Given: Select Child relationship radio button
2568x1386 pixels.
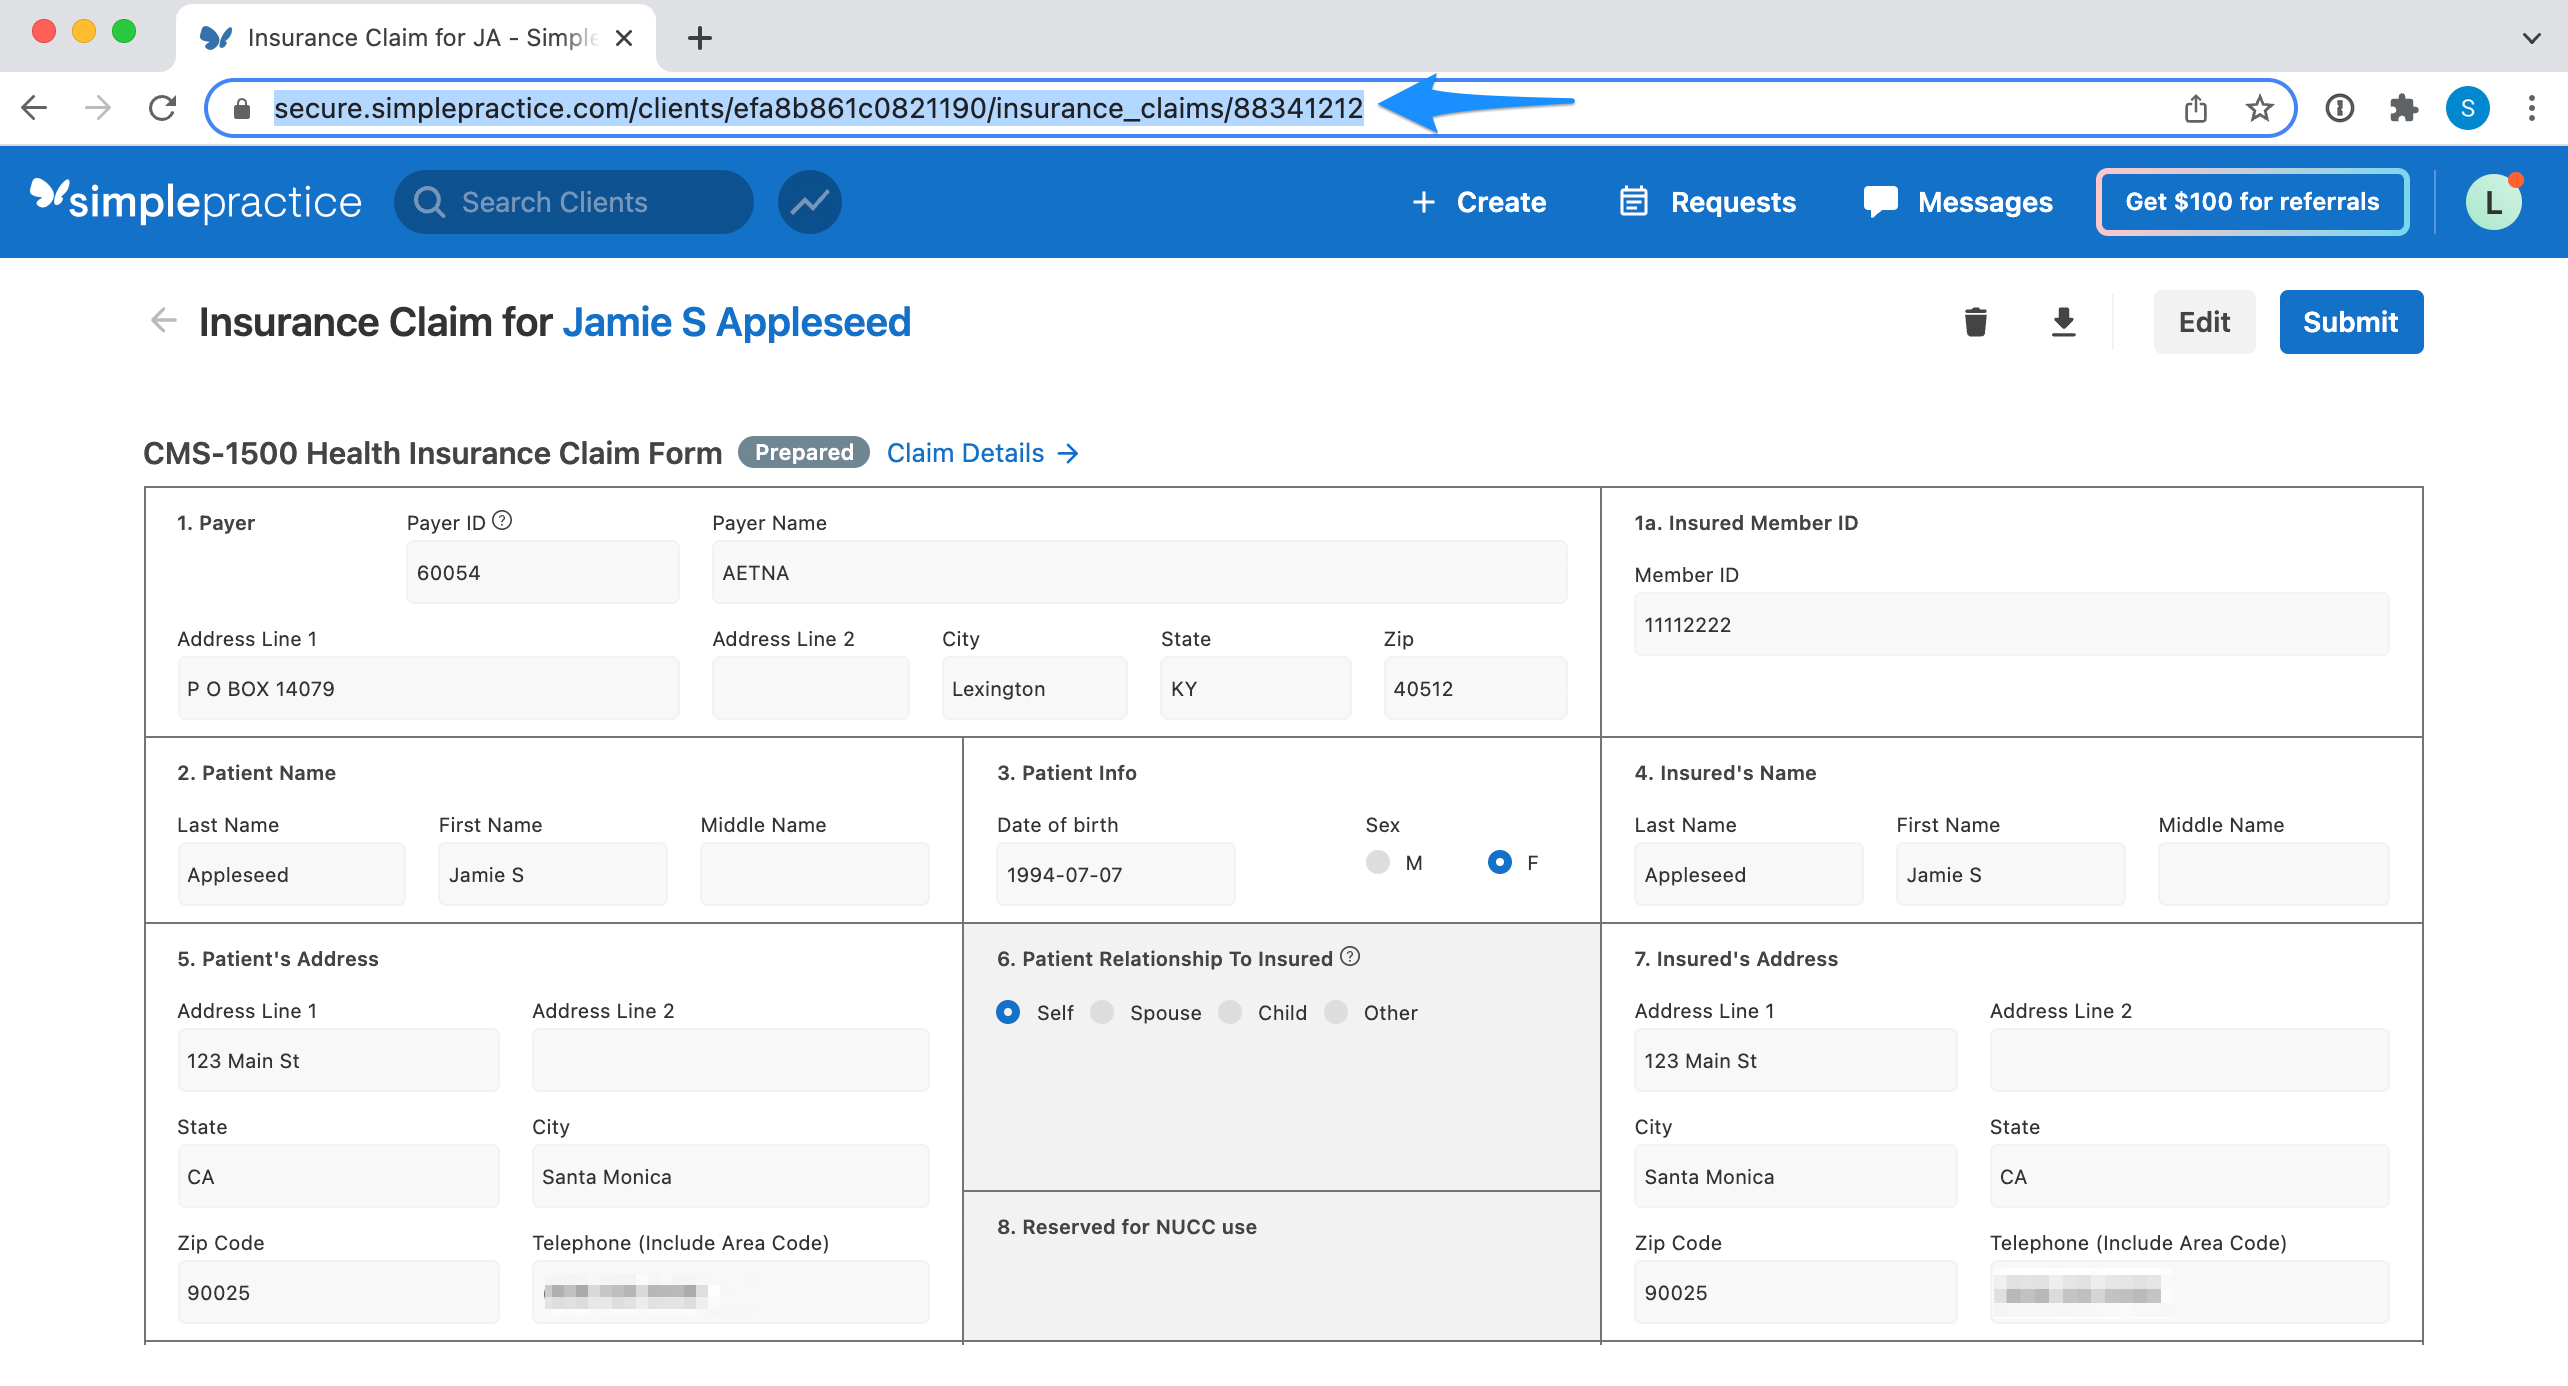Looking at the screenshot, I should pos(1229,1012).
